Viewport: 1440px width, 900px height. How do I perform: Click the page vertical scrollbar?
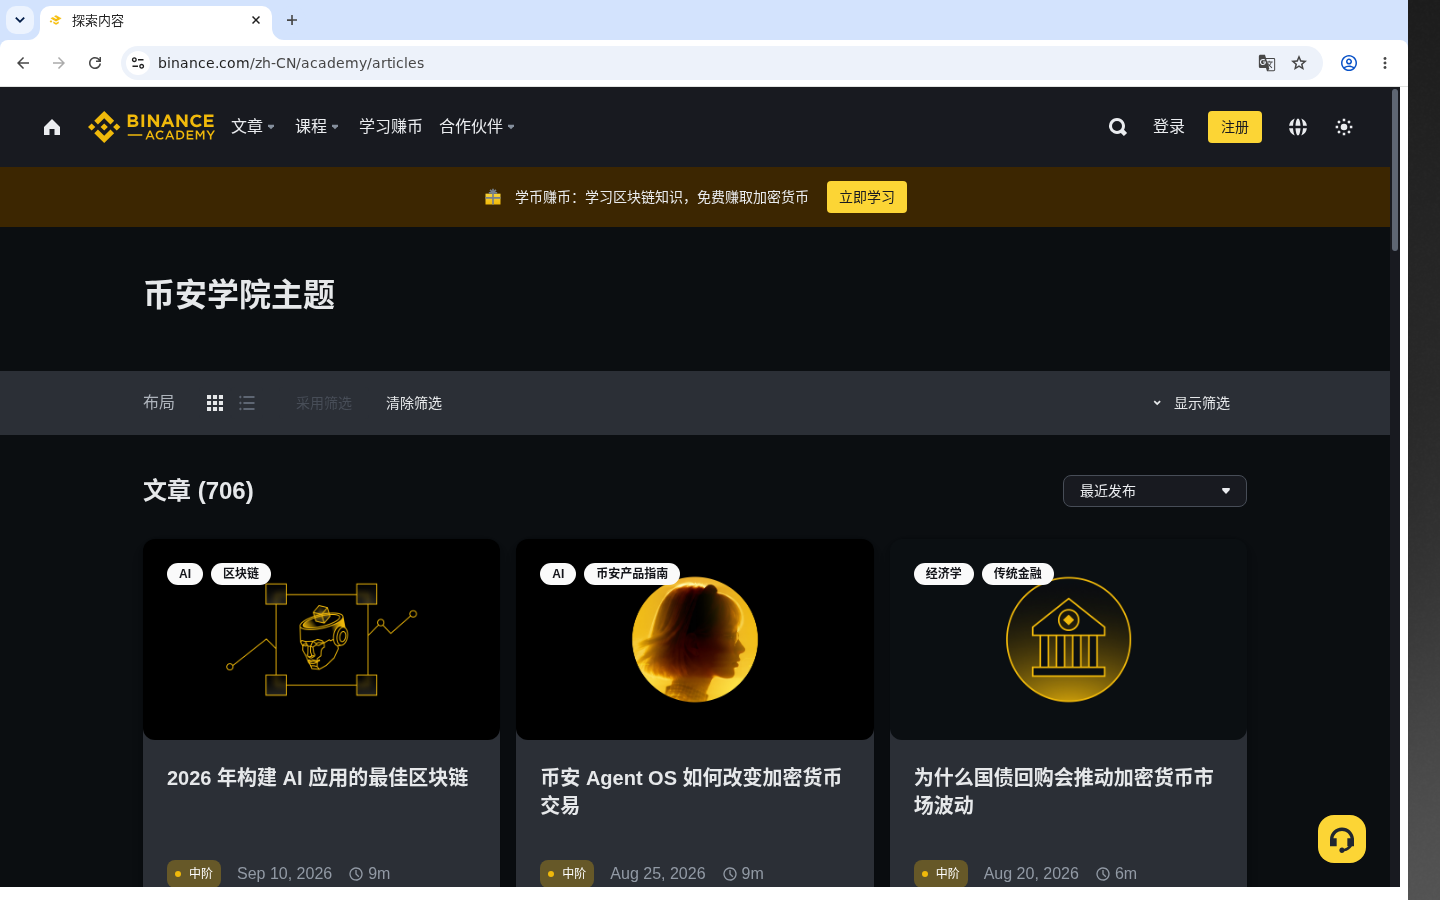click(1395, 170)
